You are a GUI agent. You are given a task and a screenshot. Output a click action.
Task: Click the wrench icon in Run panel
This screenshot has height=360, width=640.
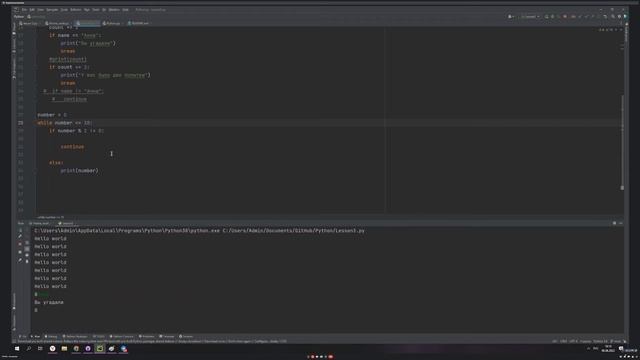tap(20, 236)
